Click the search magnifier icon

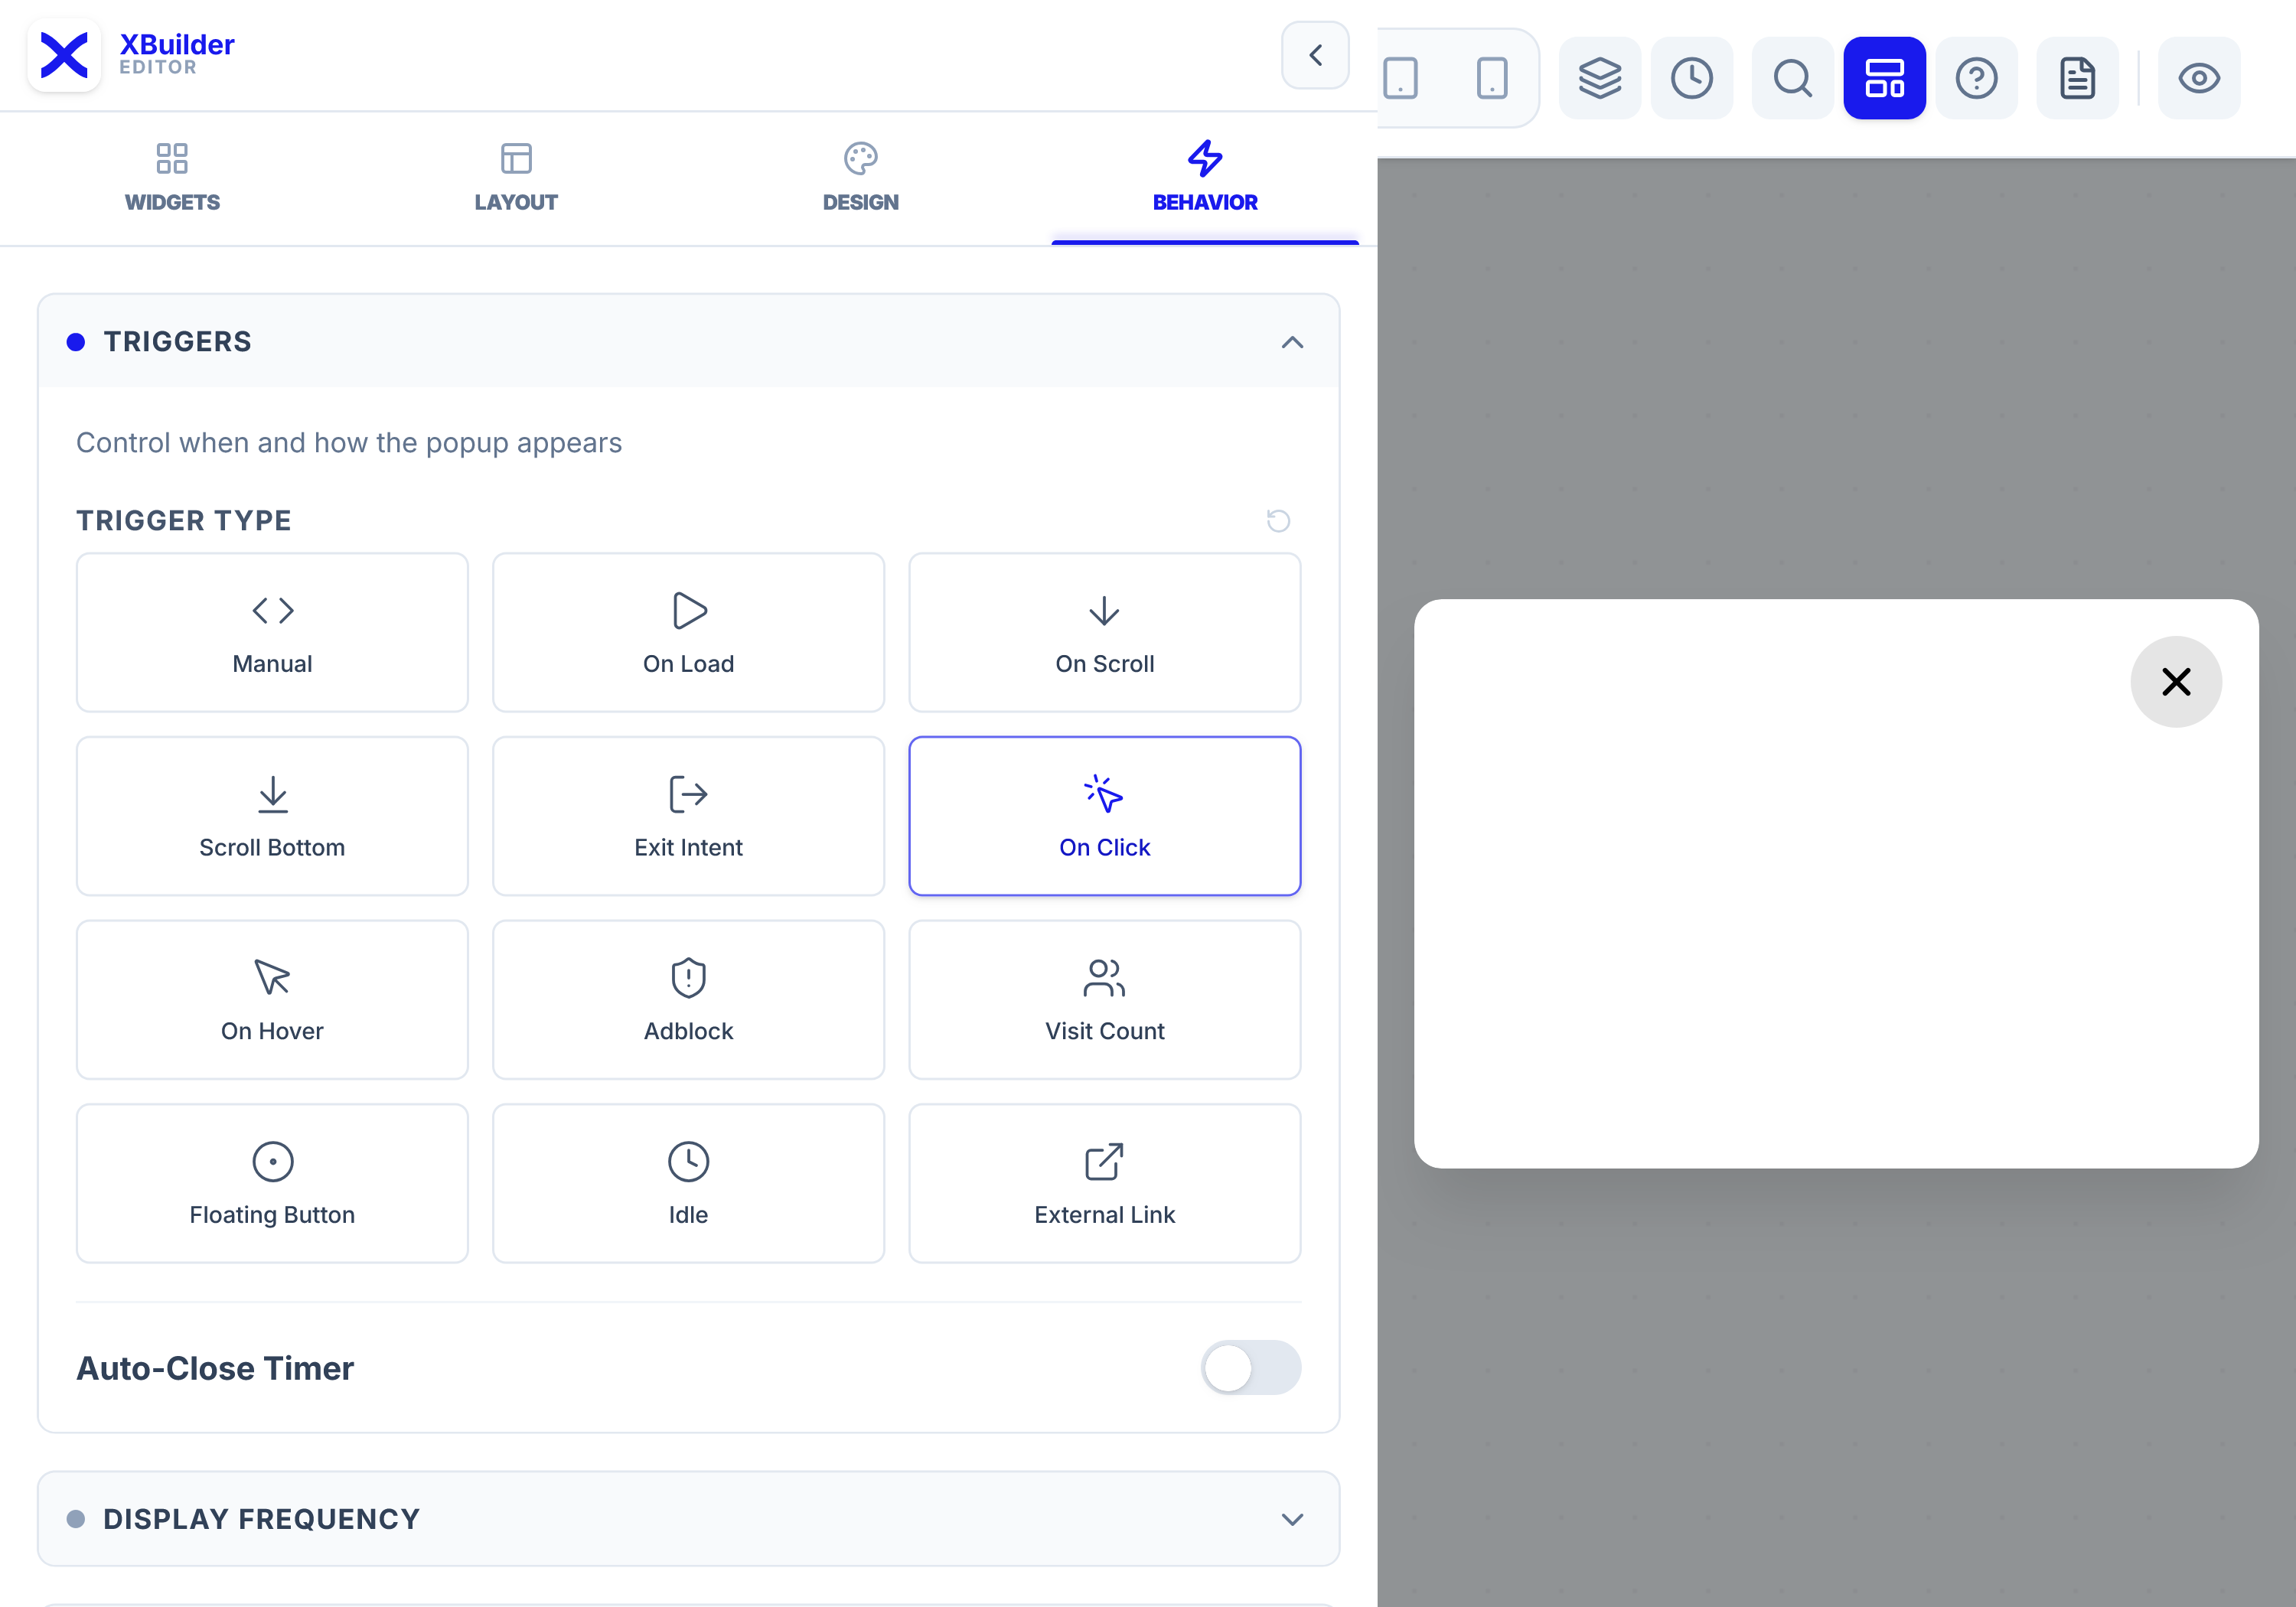pyautogui.click(x=1792, y=78)
